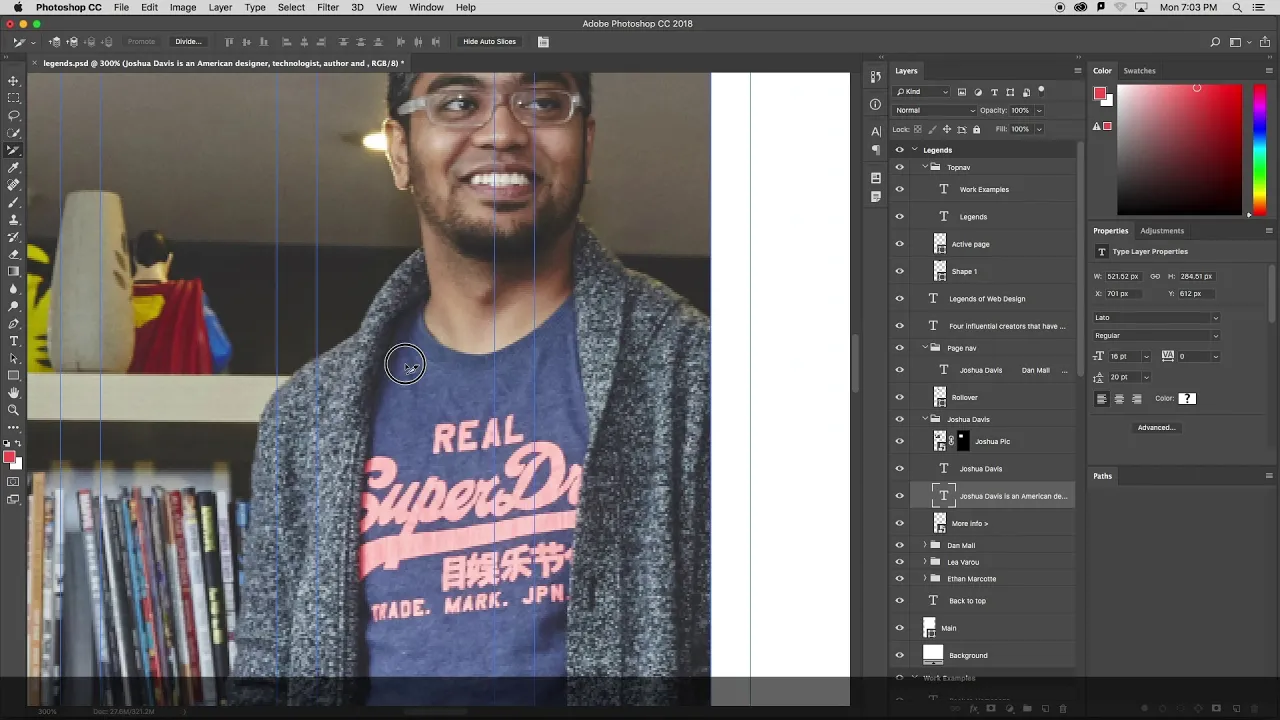Select the Hand tool
The height and width of the screenshot is (720, 1280).
[13, 393]
